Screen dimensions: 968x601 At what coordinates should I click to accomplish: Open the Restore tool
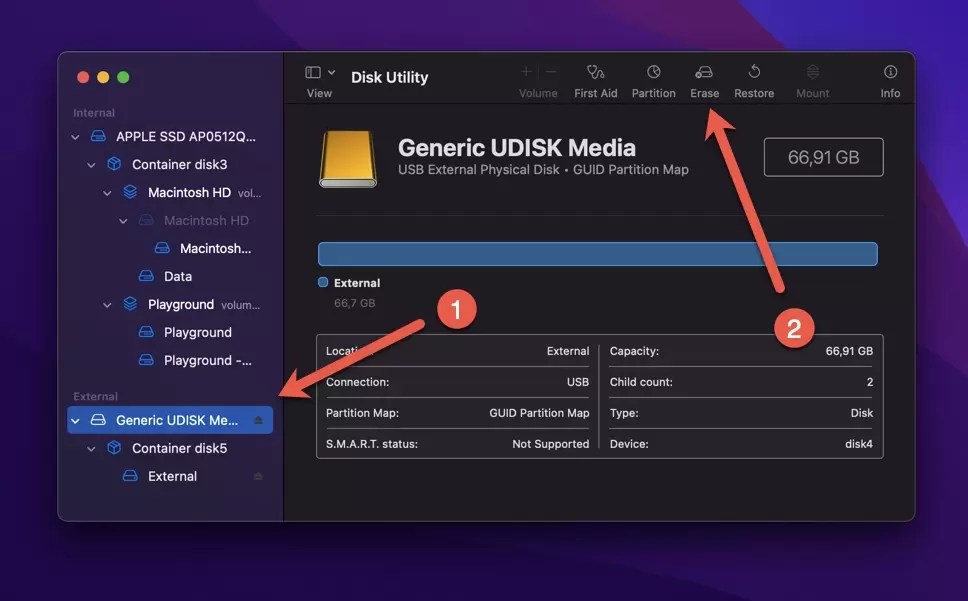[753, 75]
